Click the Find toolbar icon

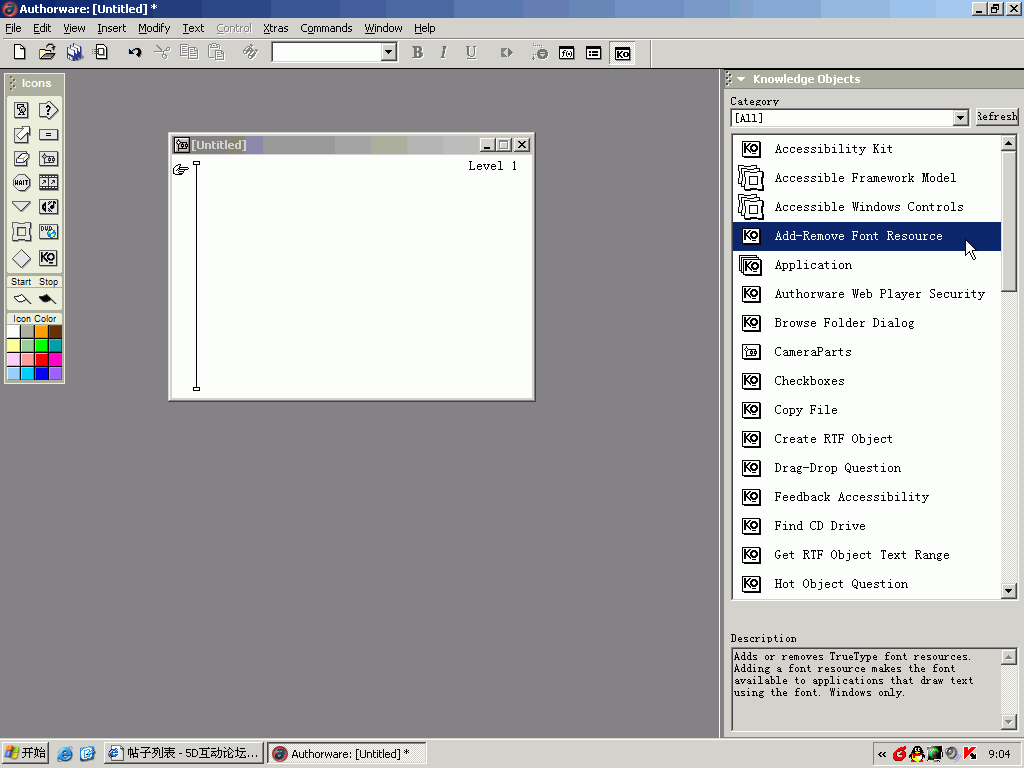[250, 52]
